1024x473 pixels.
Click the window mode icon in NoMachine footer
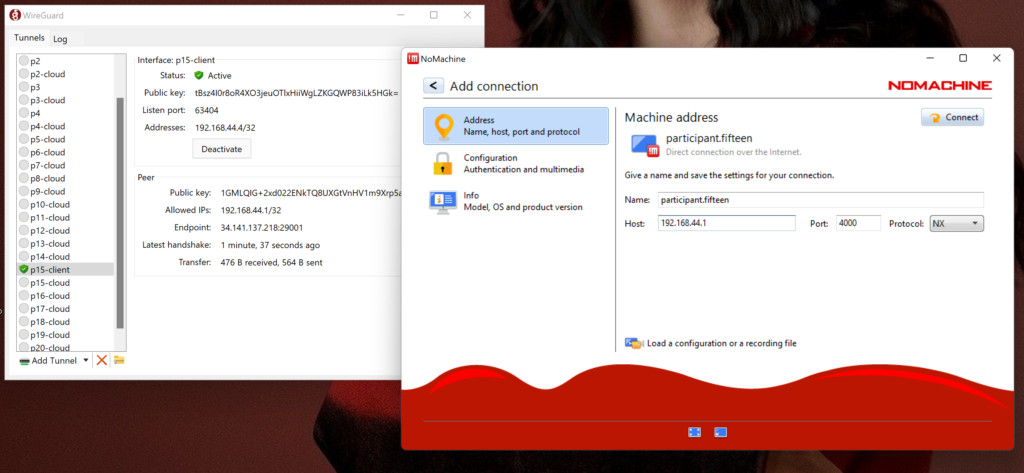pos(720,432)
